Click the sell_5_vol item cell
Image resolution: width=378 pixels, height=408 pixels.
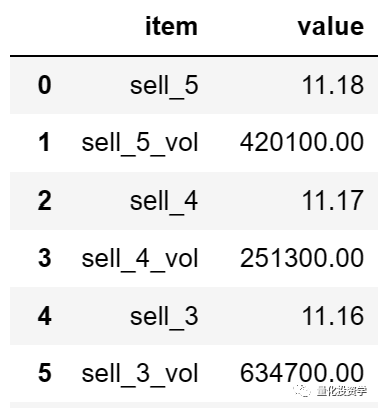[140, 143]
